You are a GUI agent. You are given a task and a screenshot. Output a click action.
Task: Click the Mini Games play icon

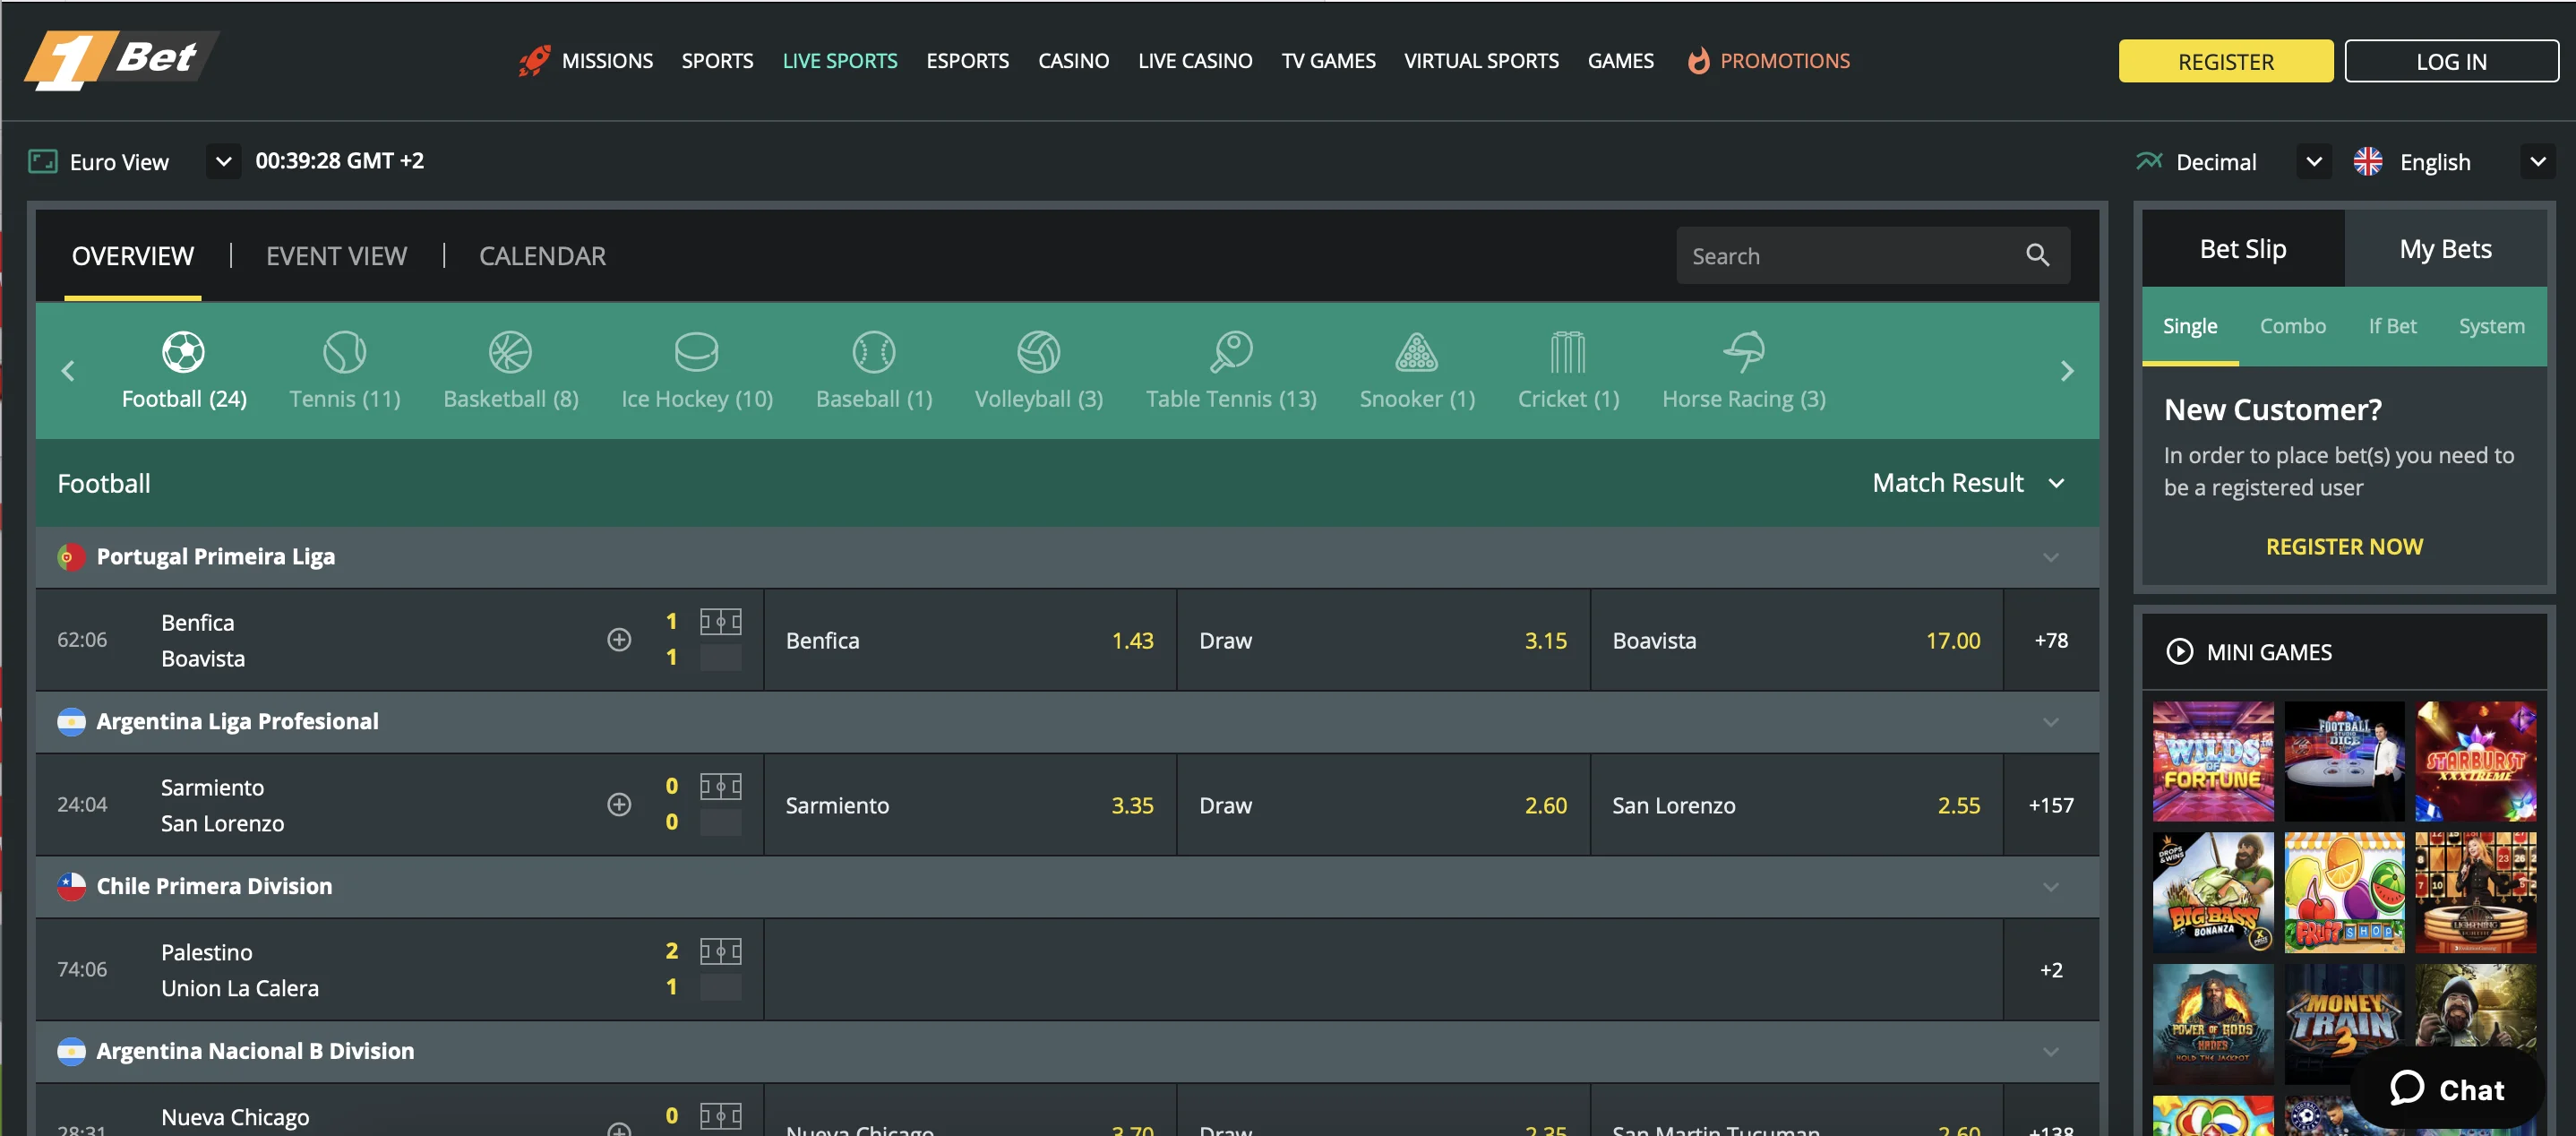[x=2179, y=652]
